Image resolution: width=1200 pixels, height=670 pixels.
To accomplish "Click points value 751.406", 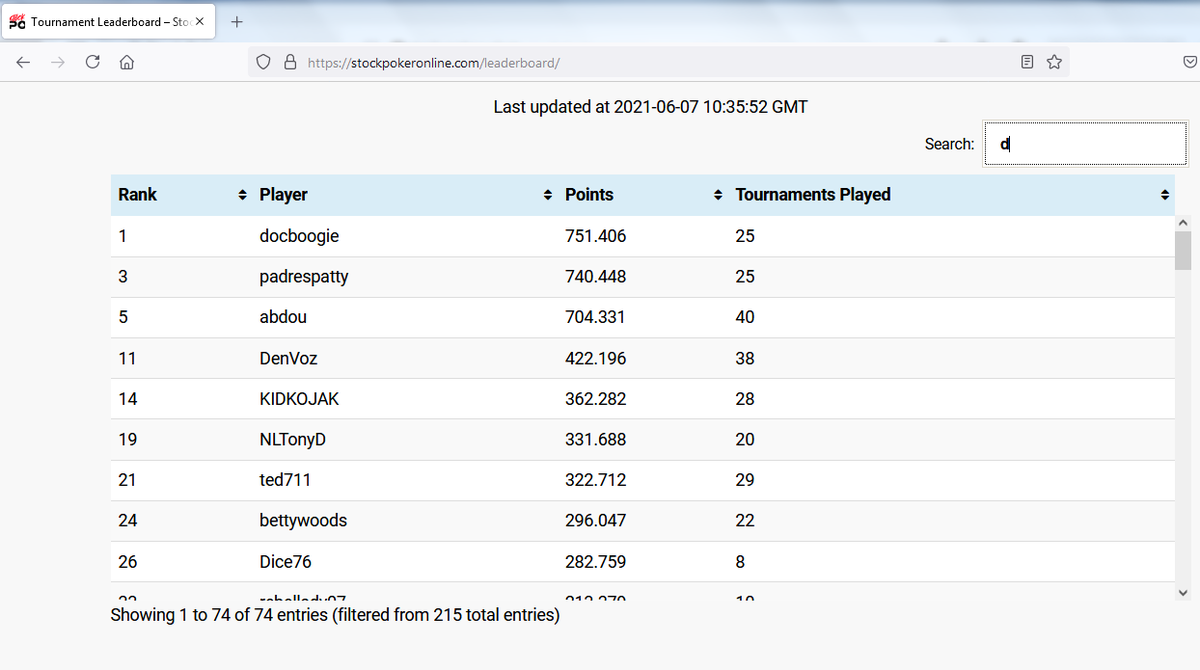I will tap(596, 236).
